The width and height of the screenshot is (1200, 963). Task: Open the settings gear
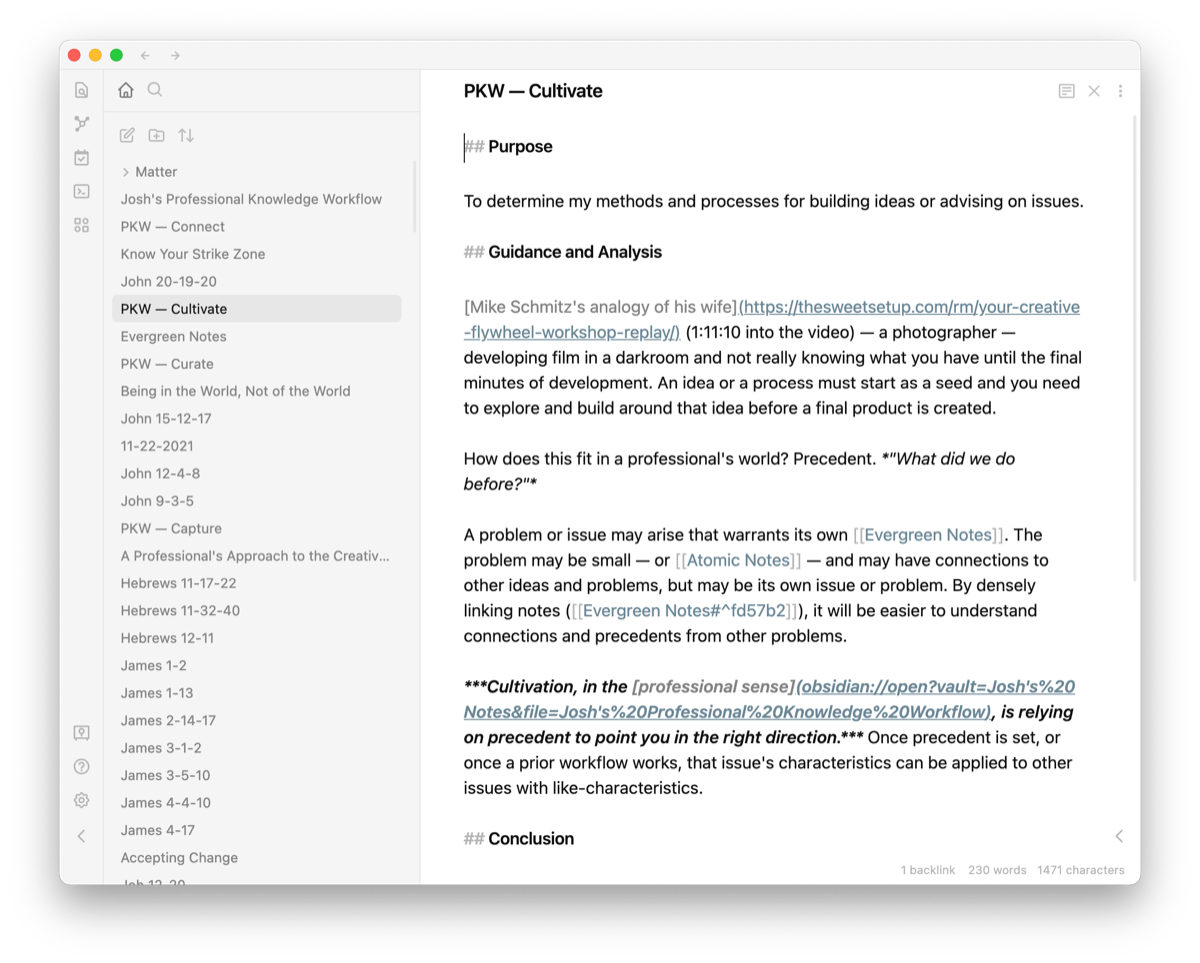(x=82, y=801)
